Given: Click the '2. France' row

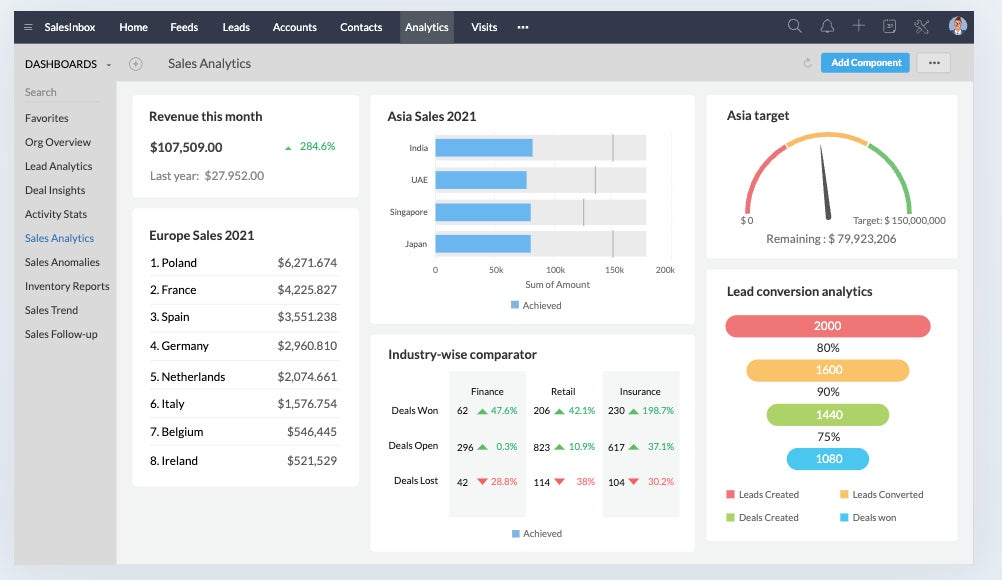Looking at the screenshot, I should point(243,290).
